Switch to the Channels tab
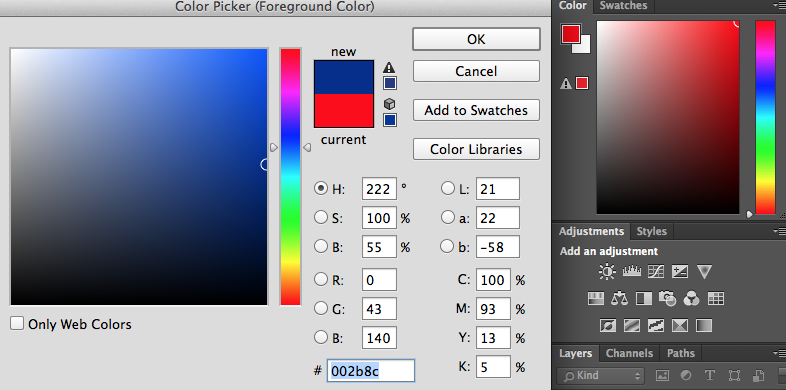Viewport: 786px width, 390px height. [x=629, y=353]
